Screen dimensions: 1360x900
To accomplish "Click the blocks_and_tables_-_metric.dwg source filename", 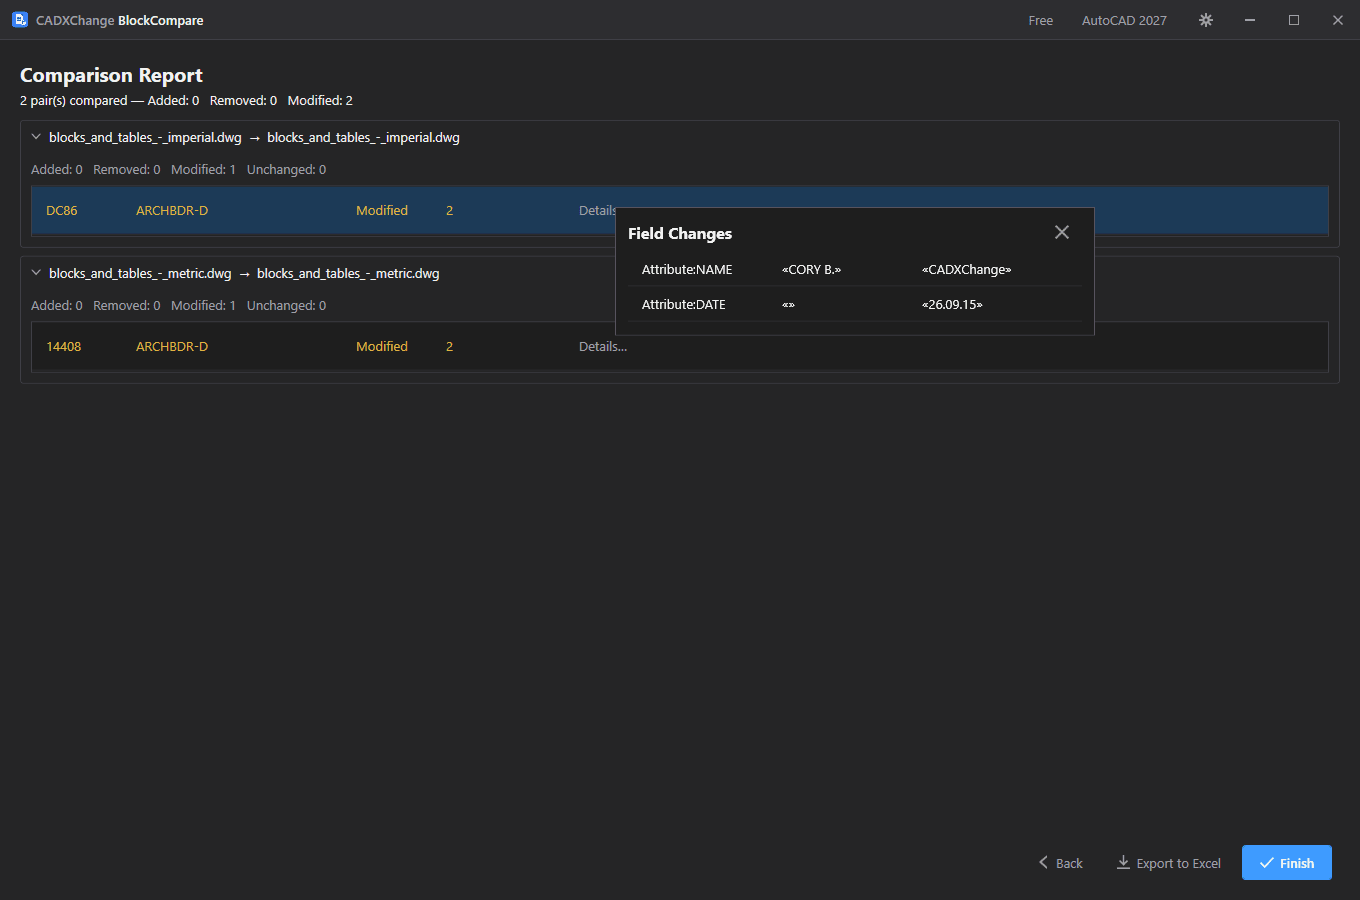I will click(x=140, y=273).
